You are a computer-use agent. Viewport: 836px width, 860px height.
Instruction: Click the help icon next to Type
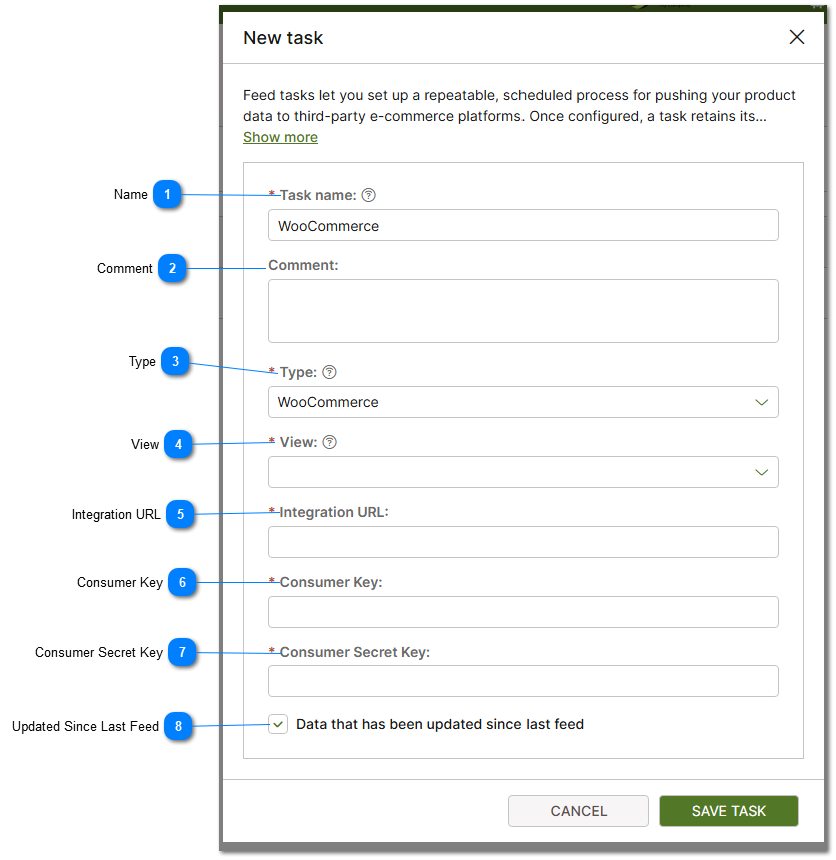329,372
